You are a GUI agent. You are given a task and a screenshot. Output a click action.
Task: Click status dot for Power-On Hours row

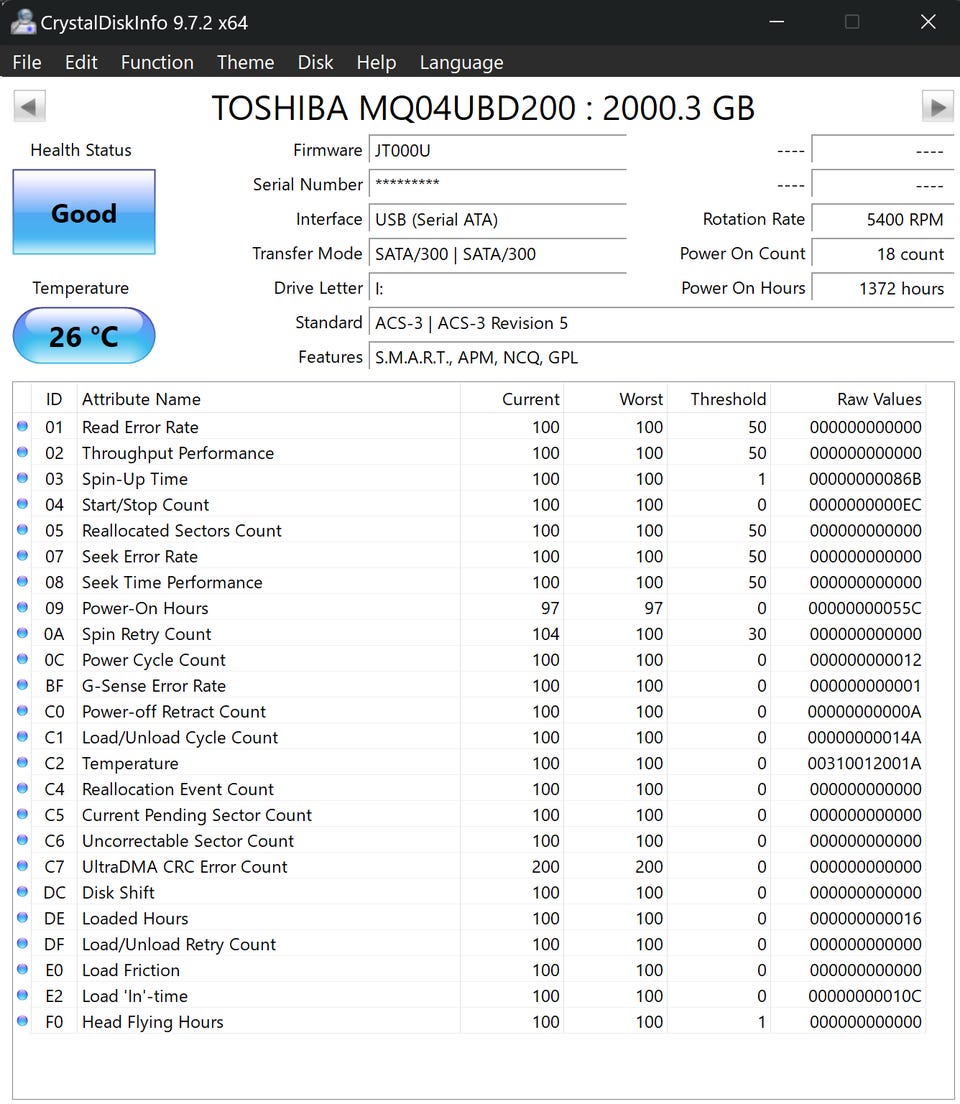[23, 607]
